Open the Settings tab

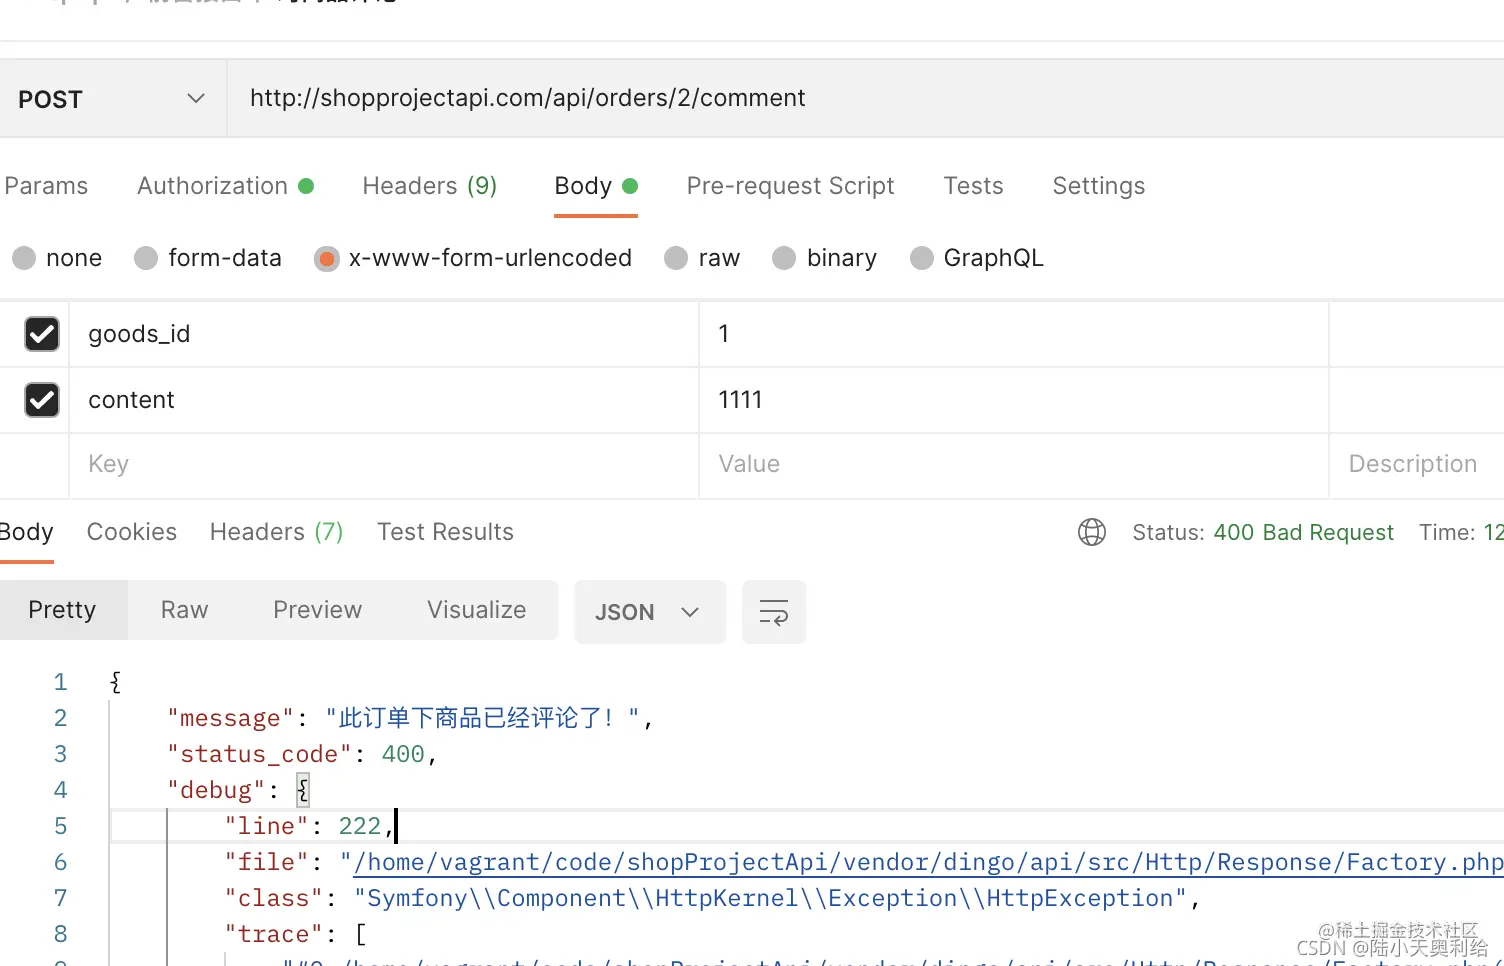(1098, 186)
